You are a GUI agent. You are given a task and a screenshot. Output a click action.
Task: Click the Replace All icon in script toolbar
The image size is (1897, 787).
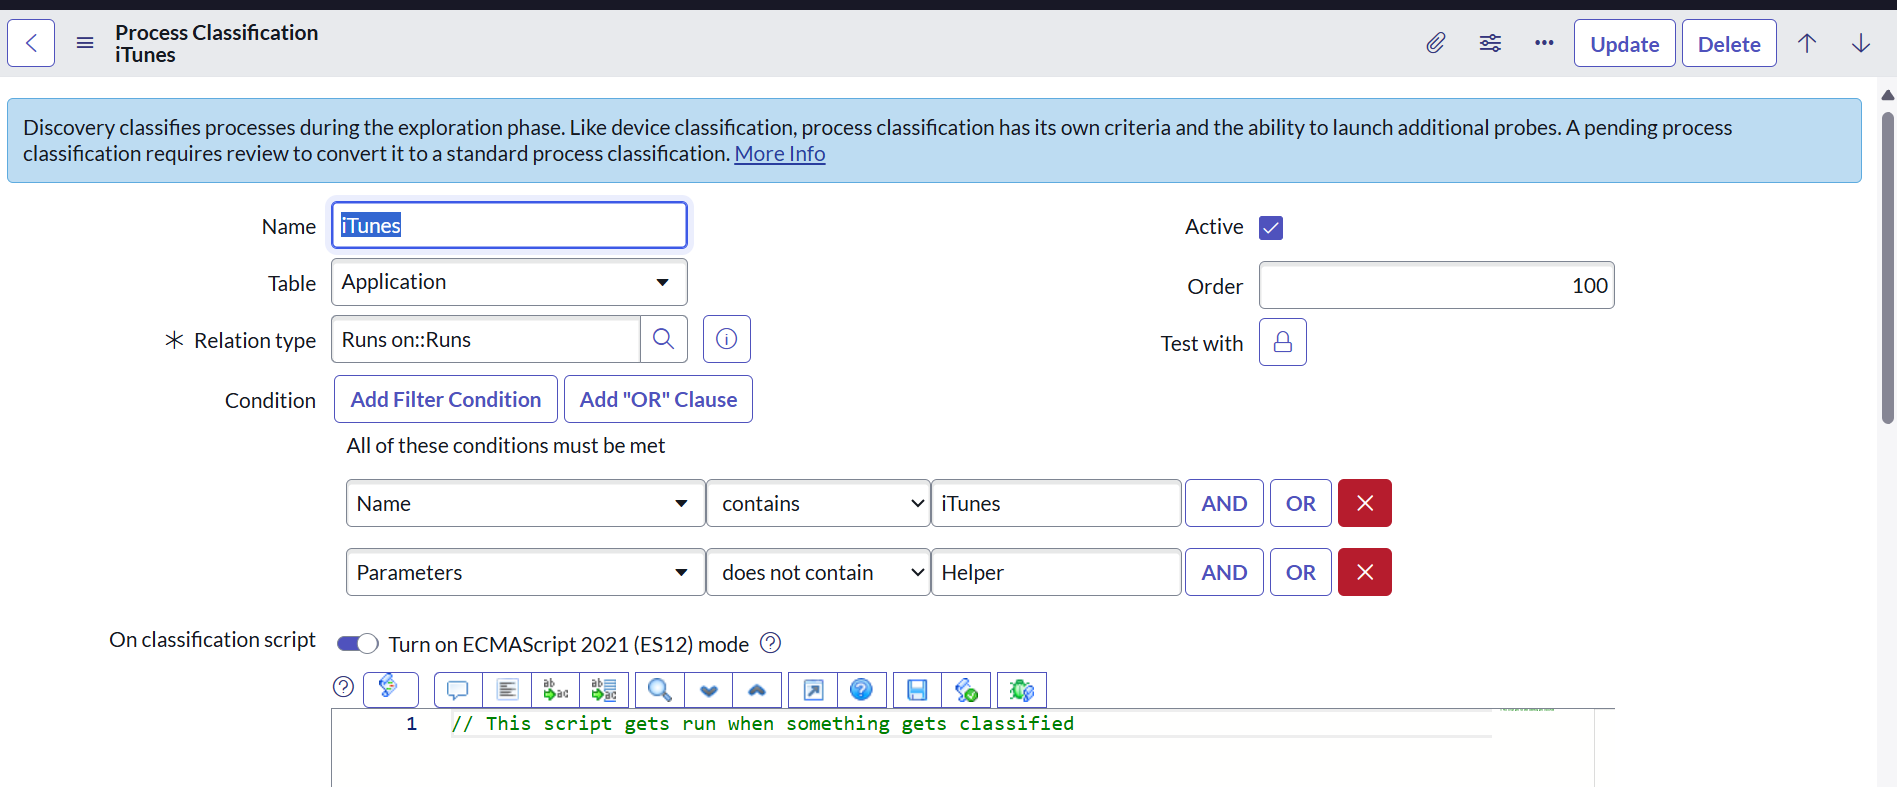pos(604,690)
